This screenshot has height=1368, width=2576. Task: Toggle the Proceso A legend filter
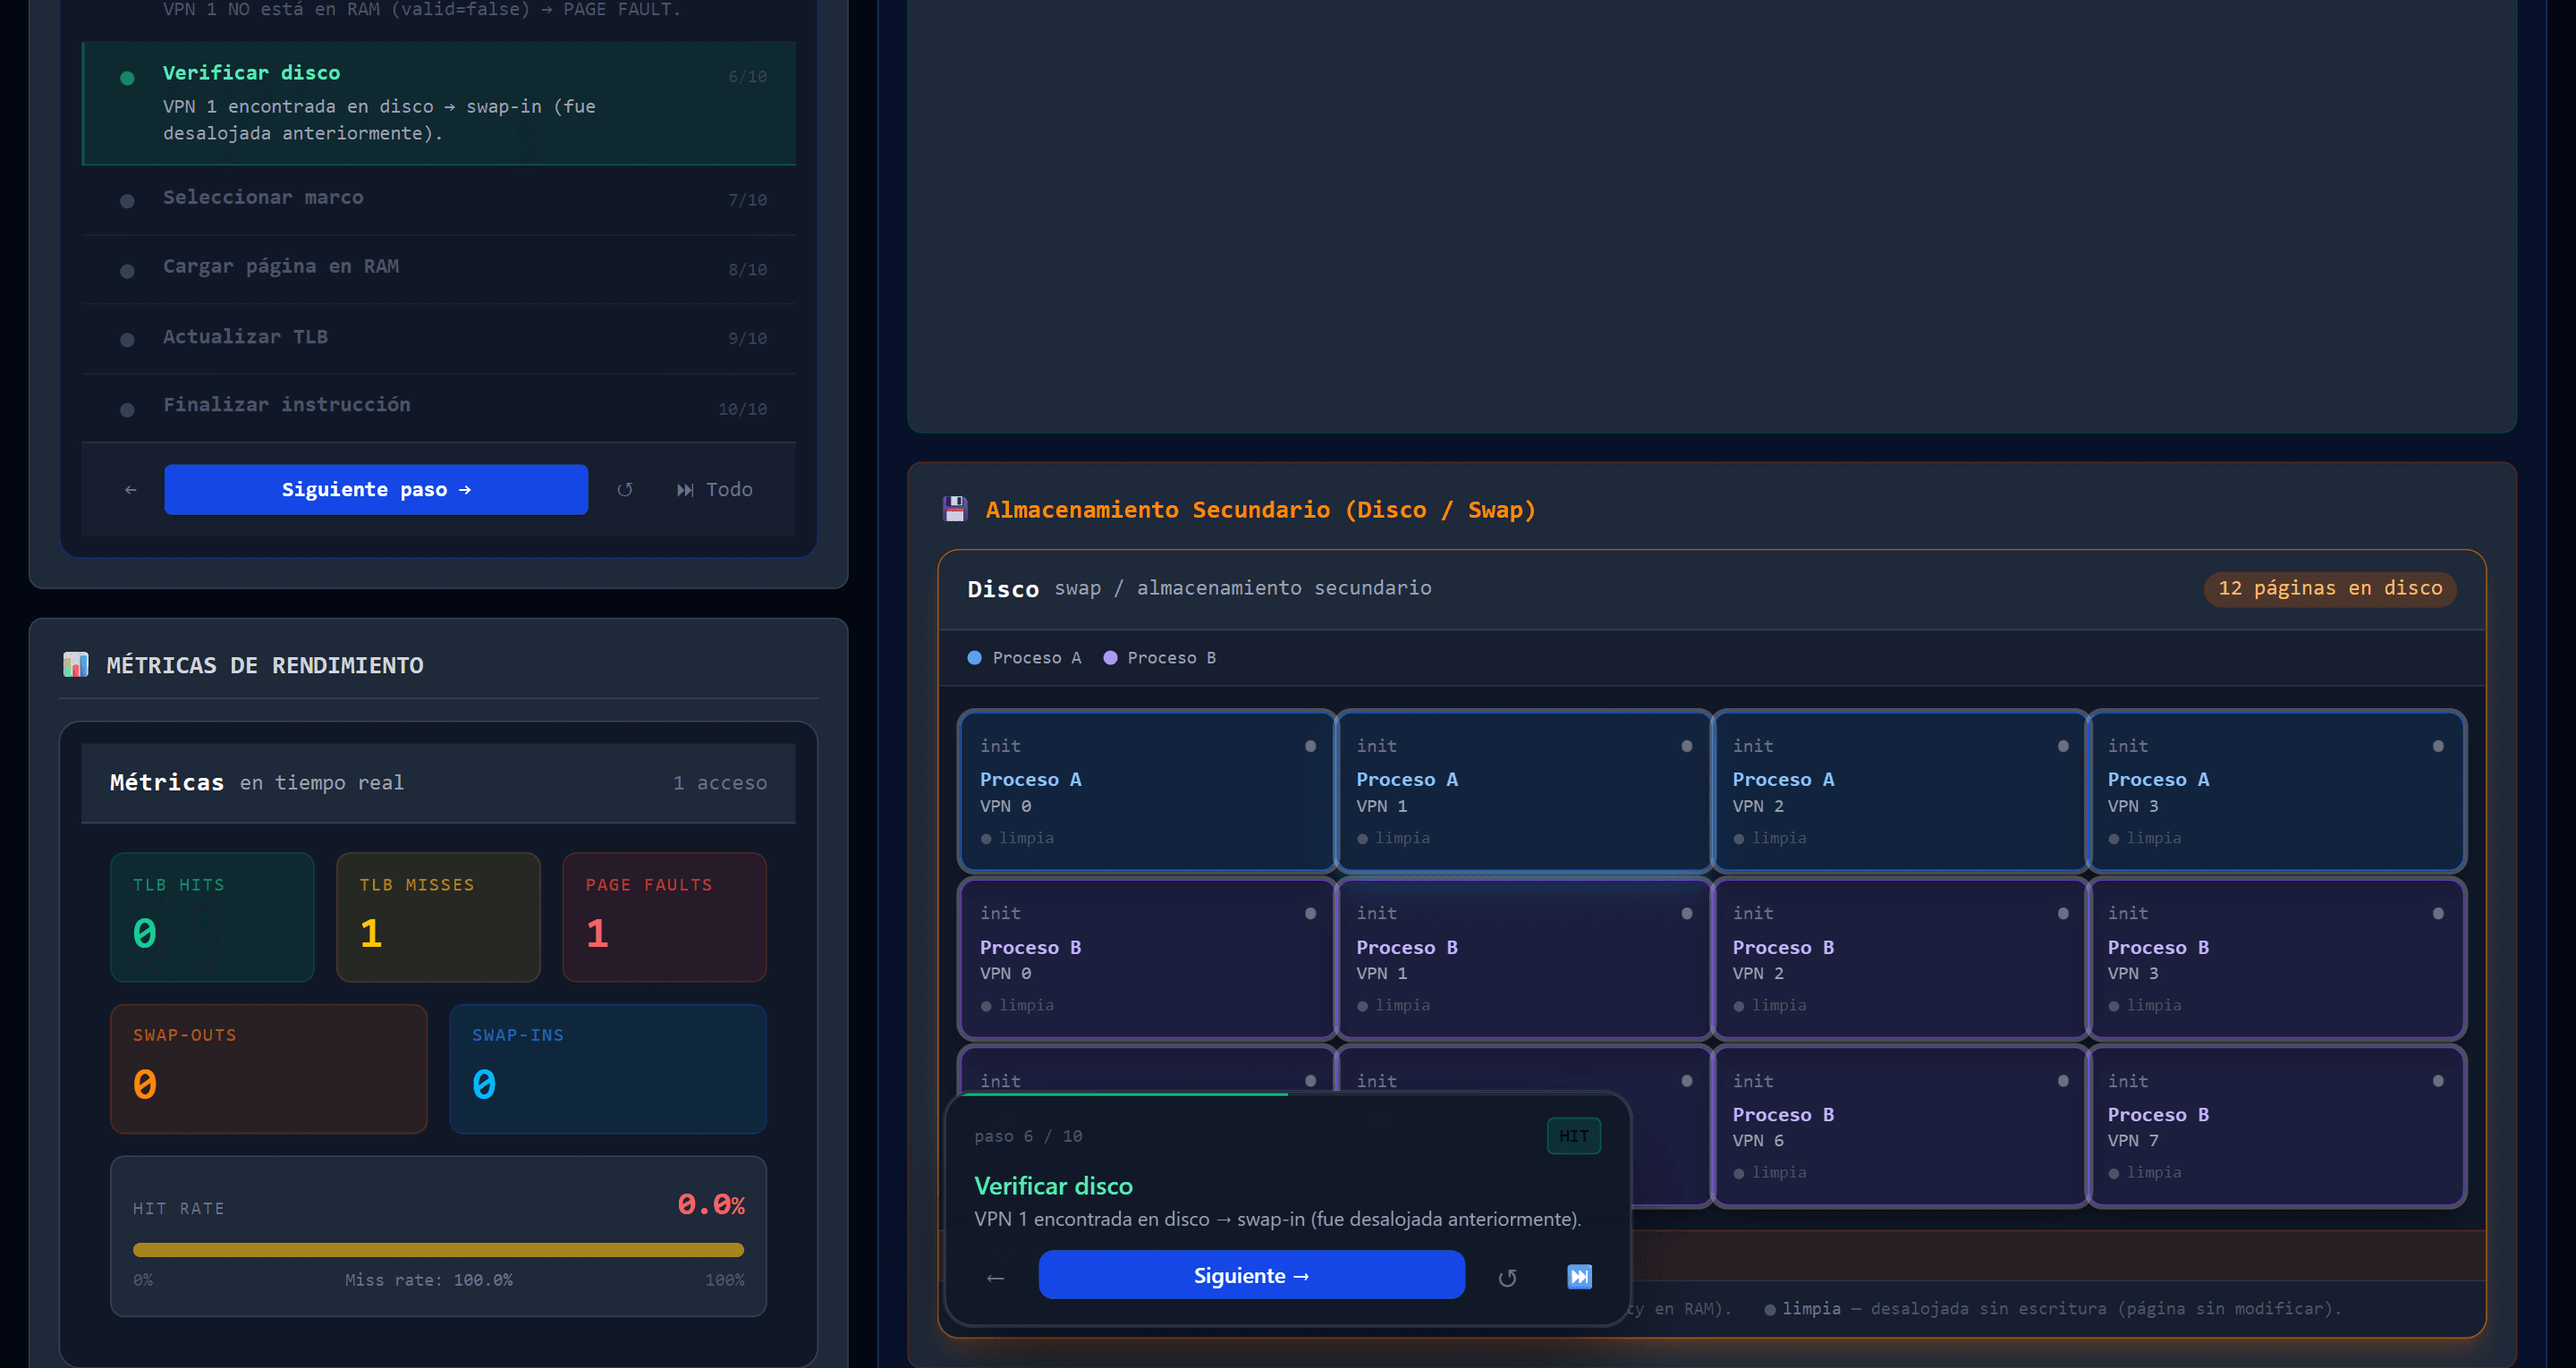[1024, 658]
